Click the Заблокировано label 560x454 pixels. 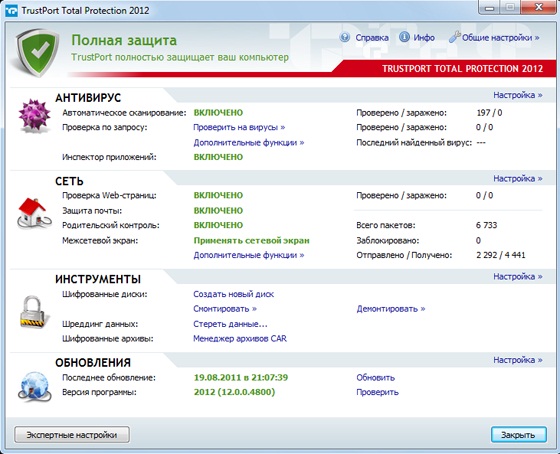(388, 241)
